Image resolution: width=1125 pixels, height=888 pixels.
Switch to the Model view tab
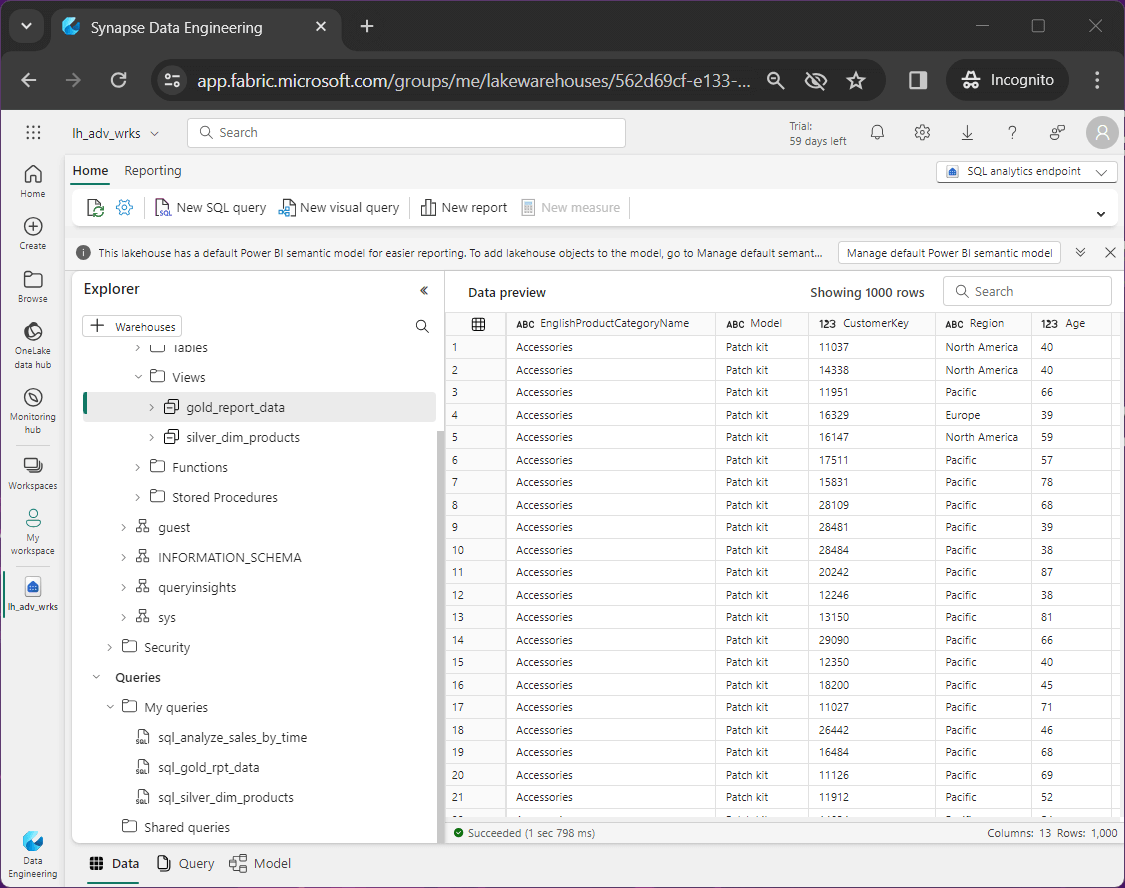point(260,864)
